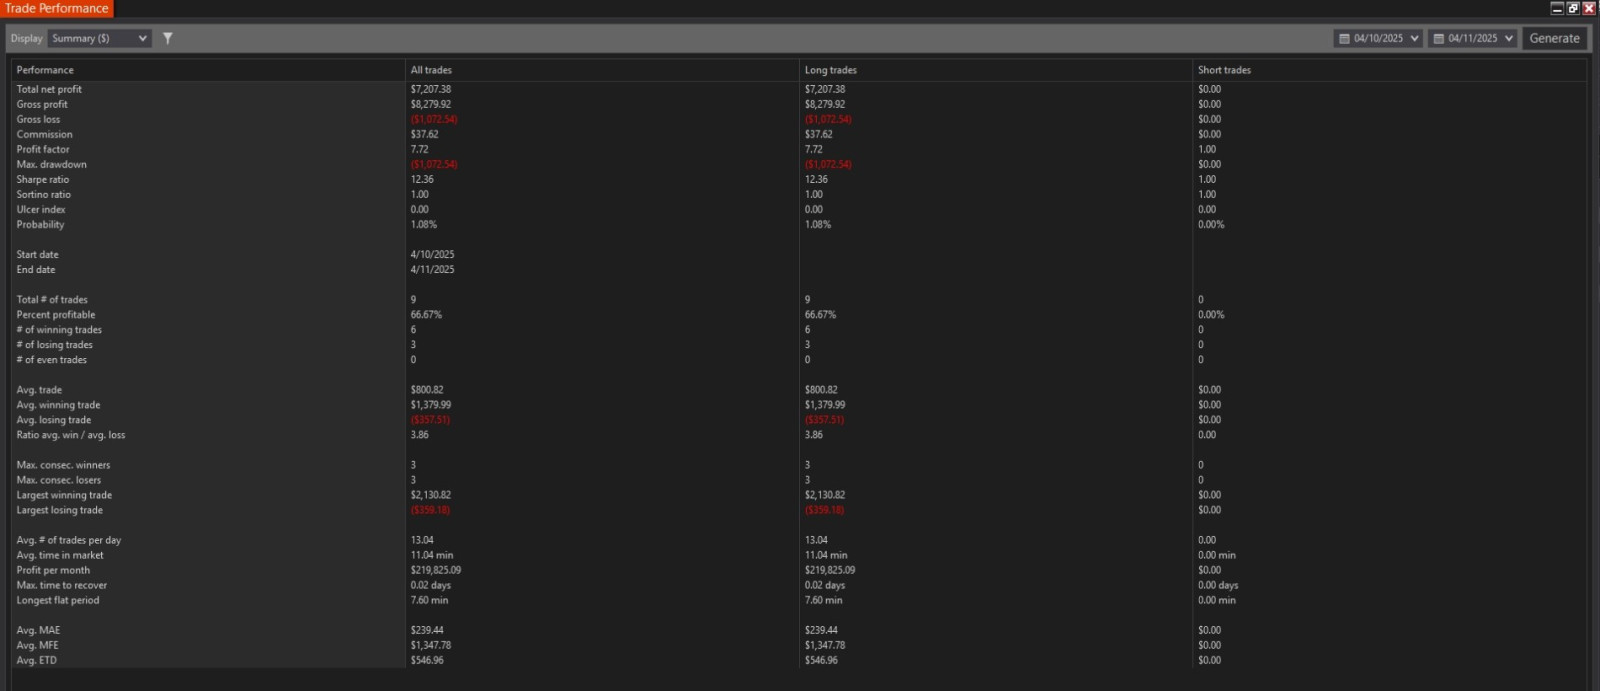
Task: Select the Avg. MFE row label
Action: coord(38,644)
